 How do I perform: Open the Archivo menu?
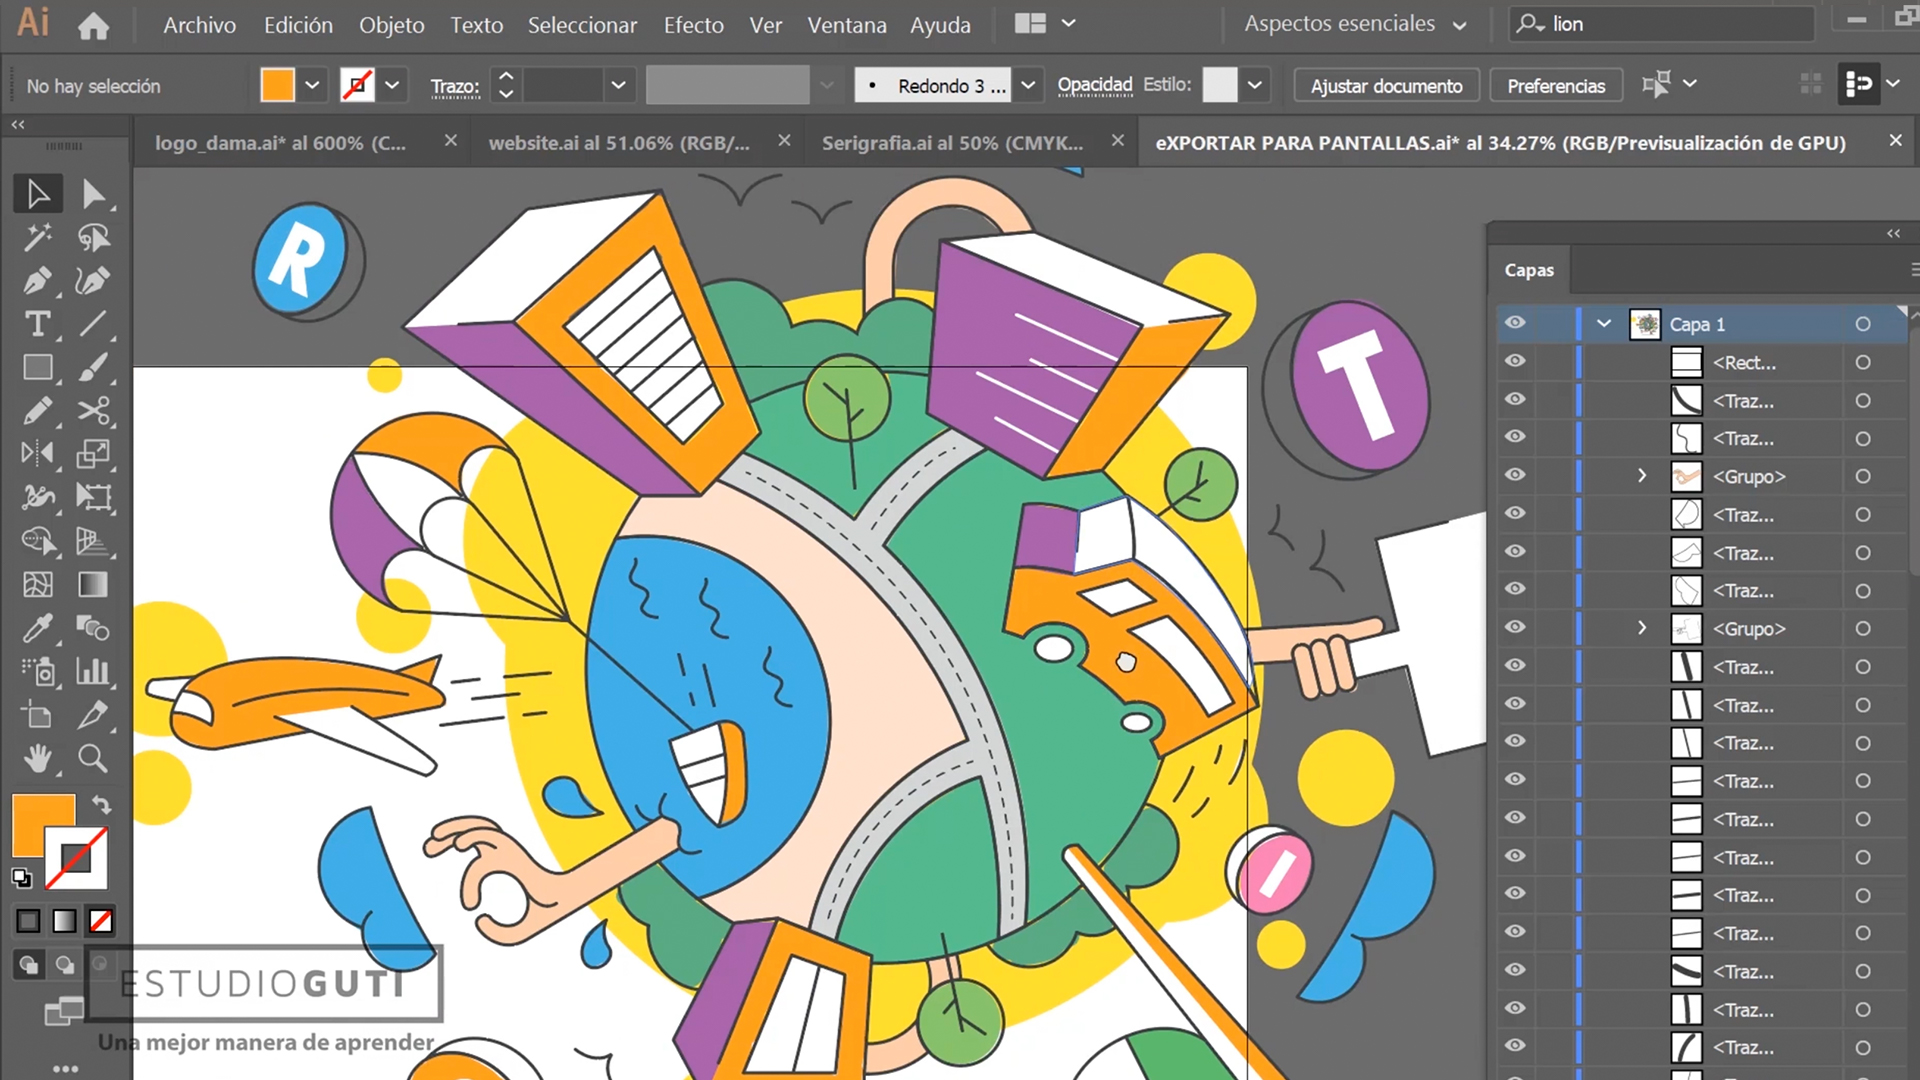pos(200,25)
